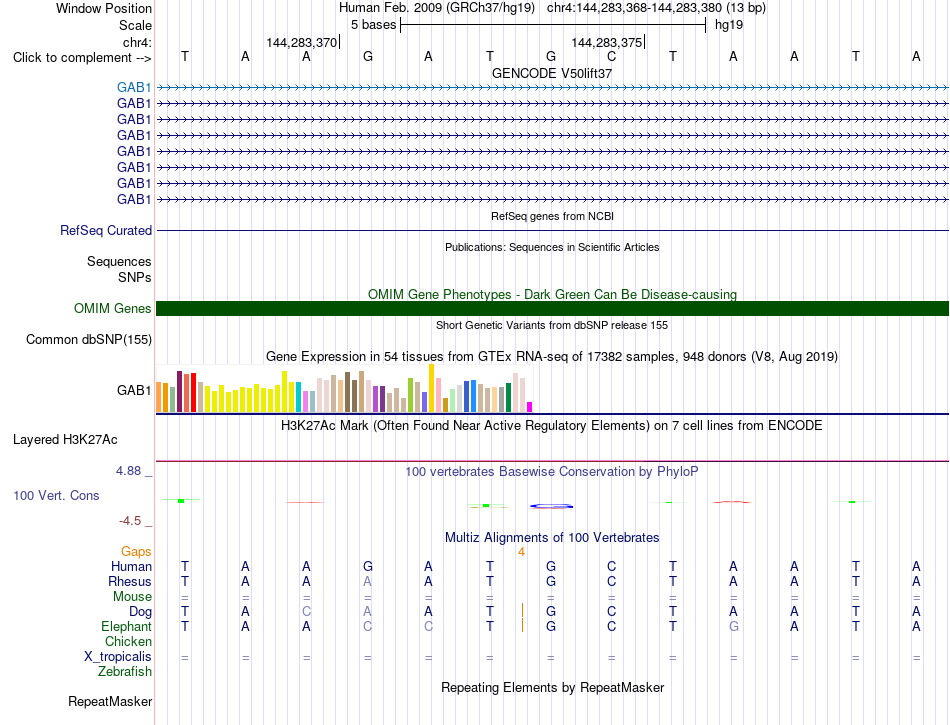Open the 100 Vert. Cons track label
The image size is (950, 725).
point(56,495)
